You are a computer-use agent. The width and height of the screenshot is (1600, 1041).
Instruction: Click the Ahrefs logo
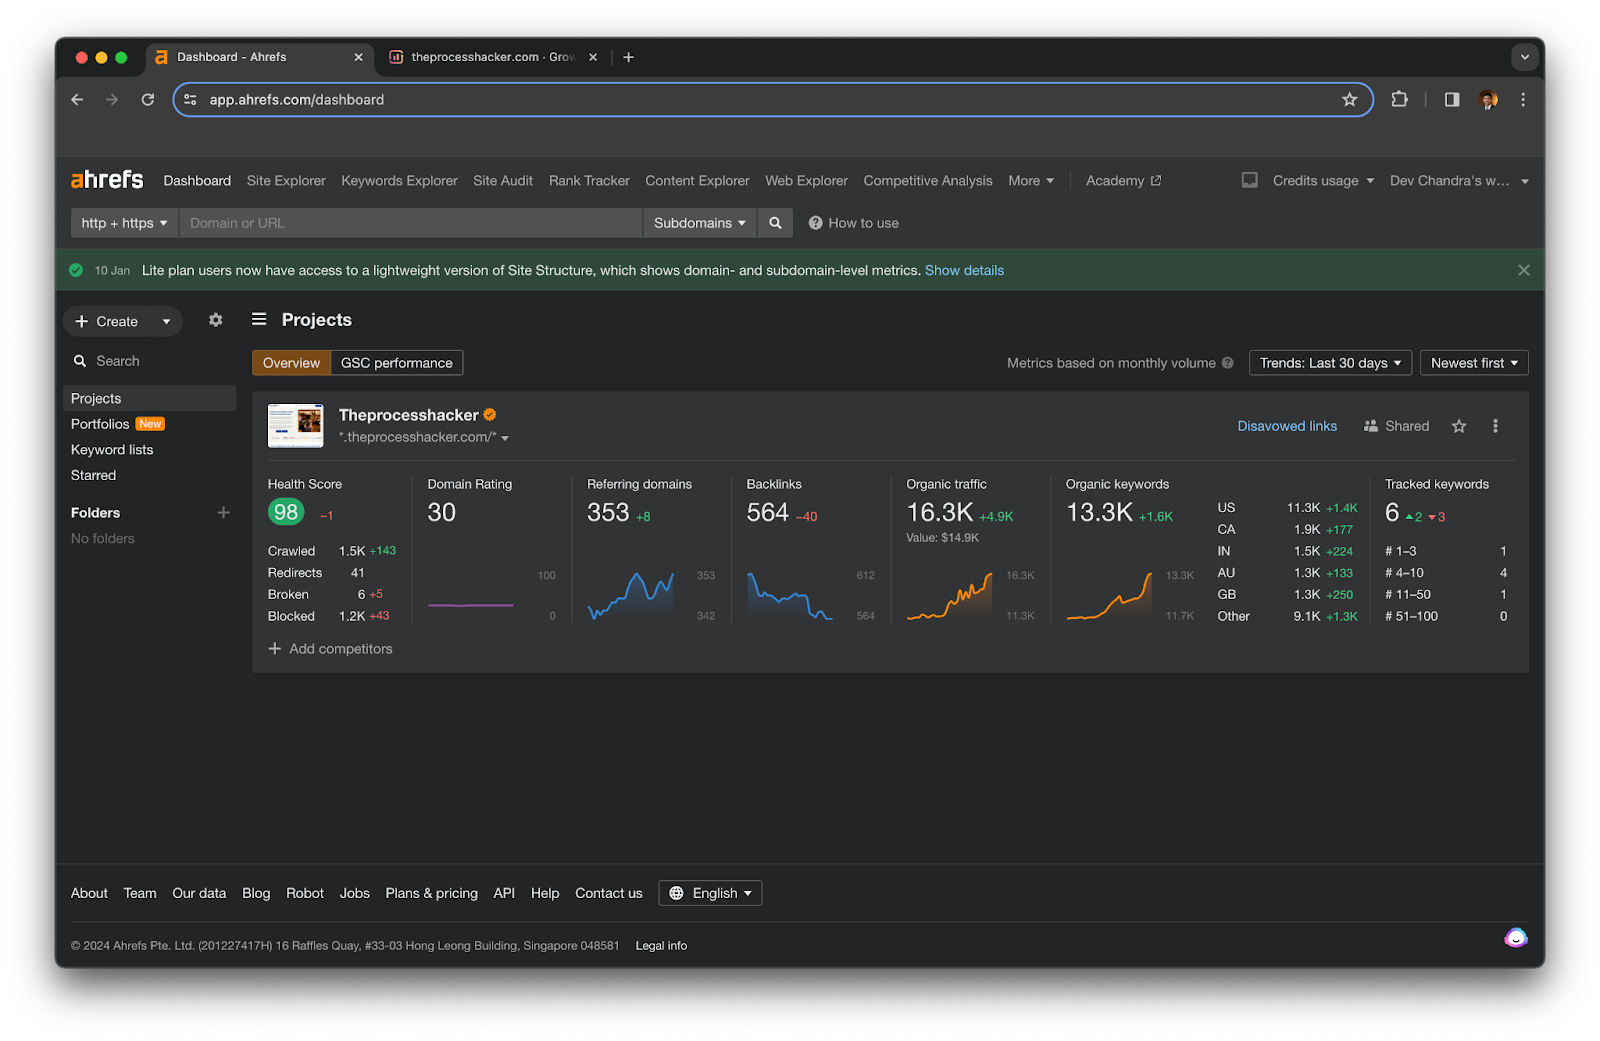click(107, 180)
